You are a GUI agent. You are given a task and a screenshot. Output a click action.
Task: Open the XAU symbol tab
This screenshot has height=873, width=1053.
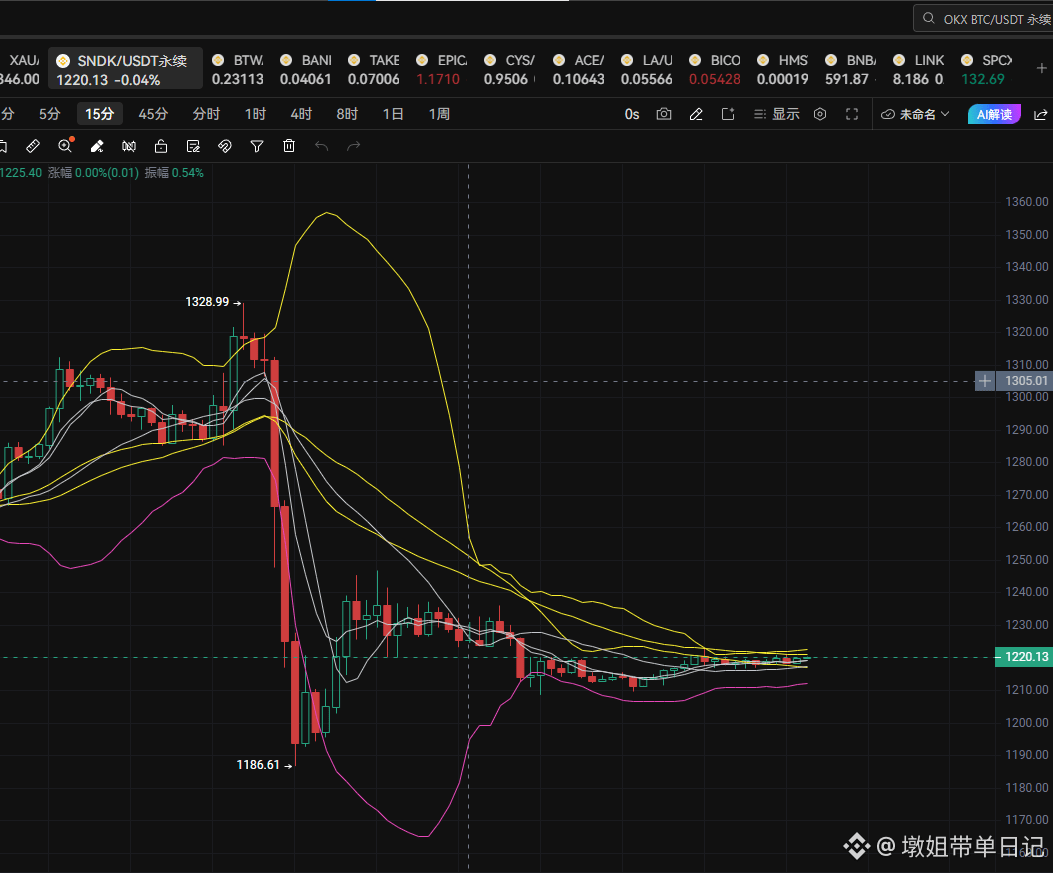pos(20,68)
